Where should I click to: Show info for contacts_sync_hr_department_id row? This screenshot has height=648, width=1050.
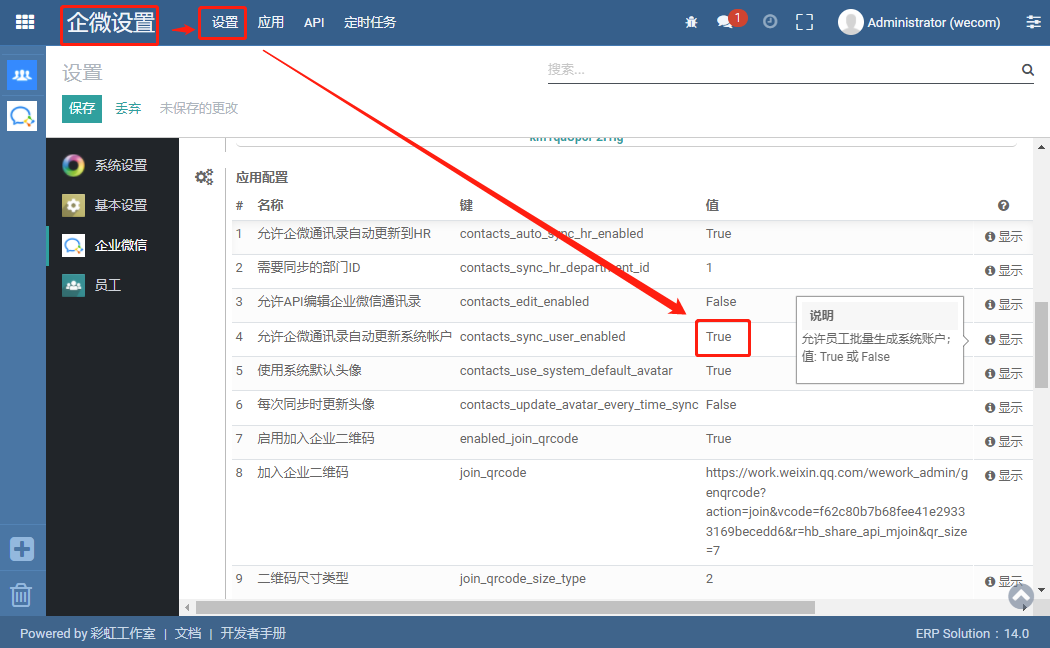pyautogui.click(x=1003, y=270)
